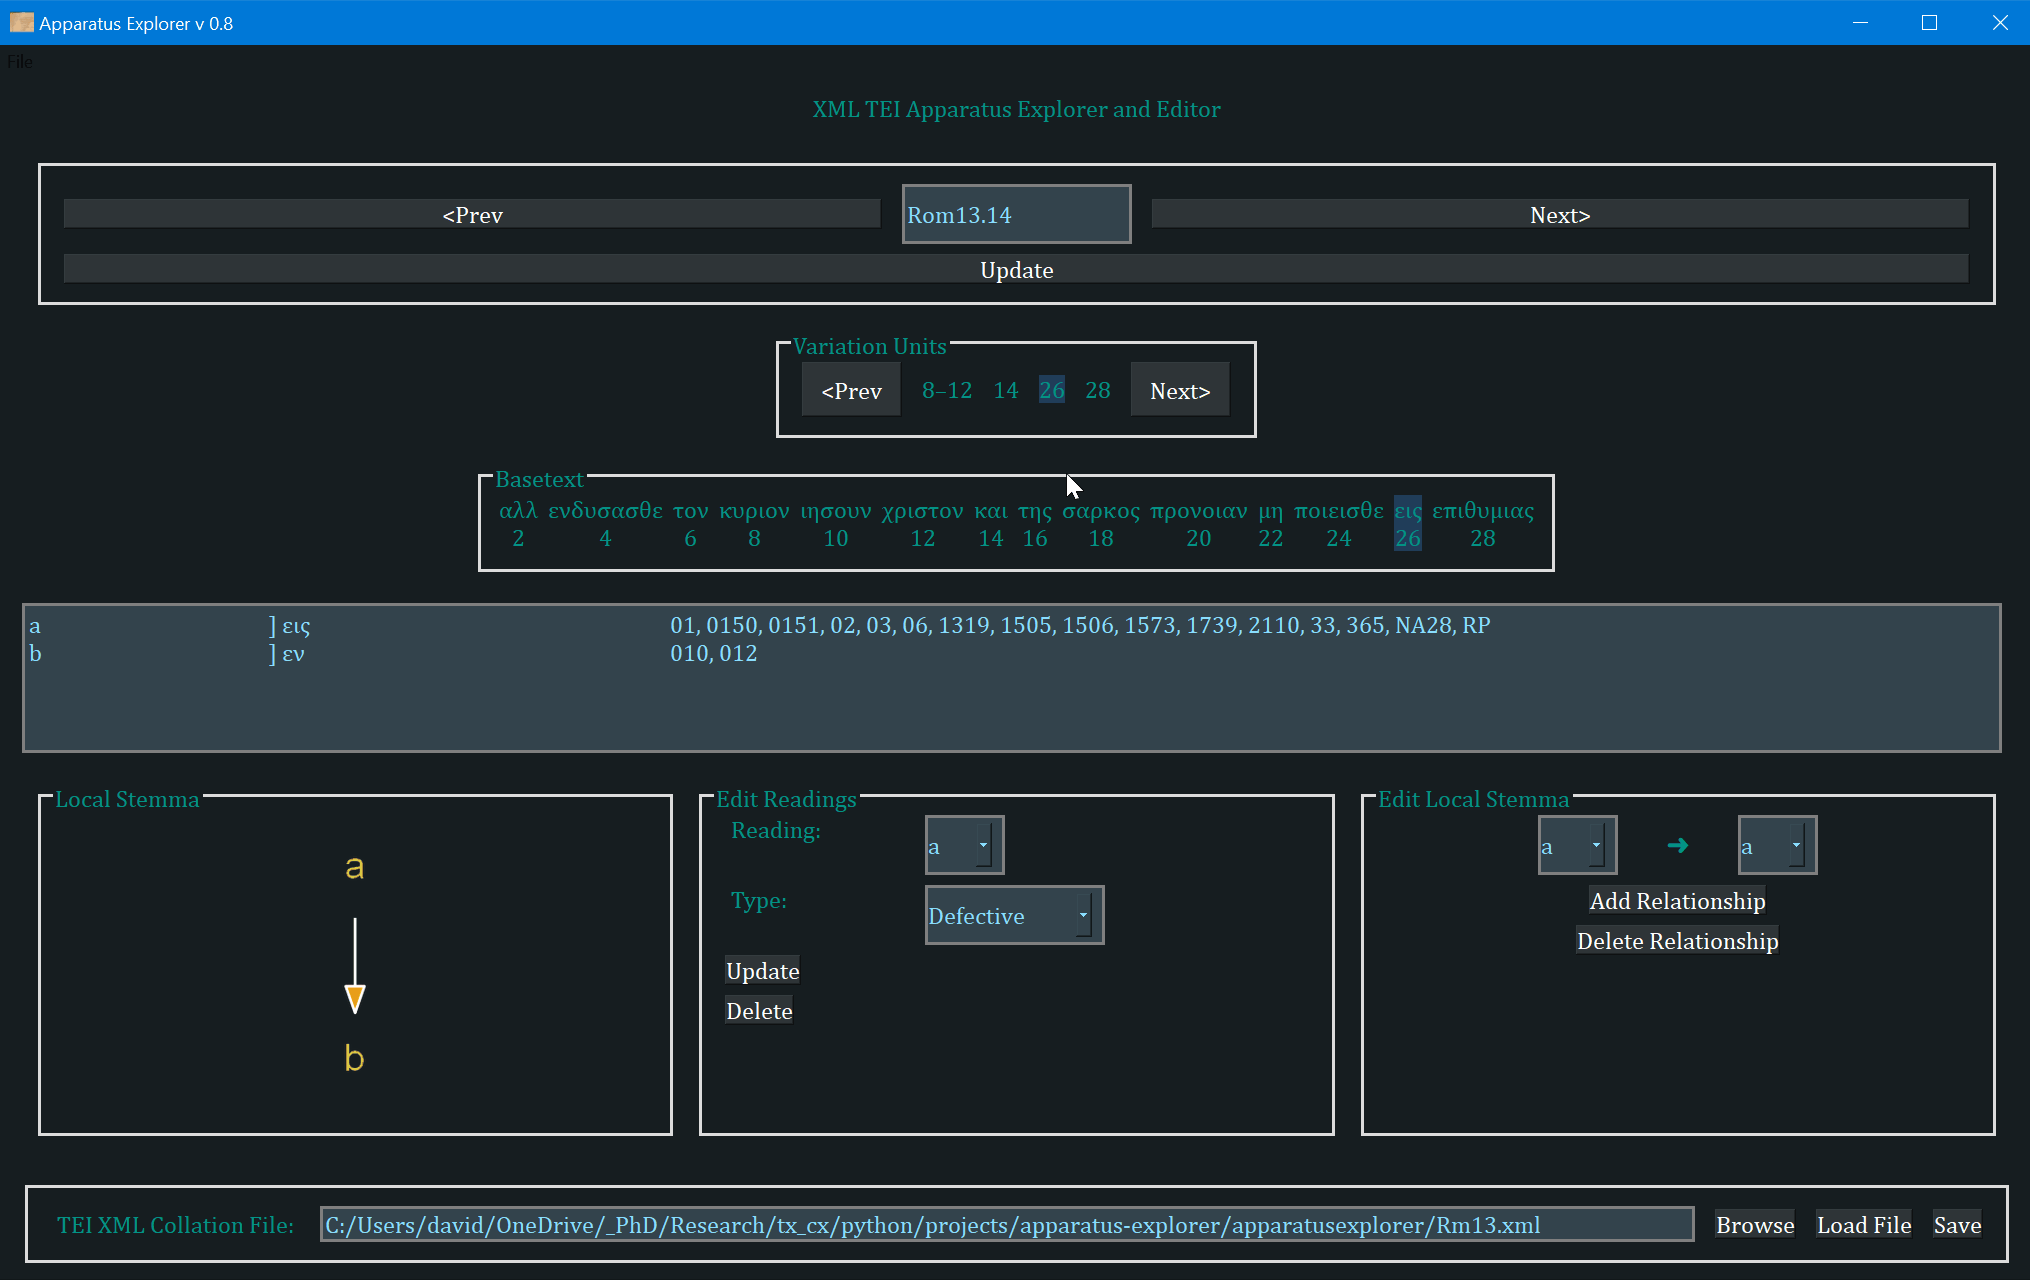This screenshot has width=2030, height=1280.
Task: Open the source reading dropdown in Edit Local Stemma
Action: (1576, 846)
